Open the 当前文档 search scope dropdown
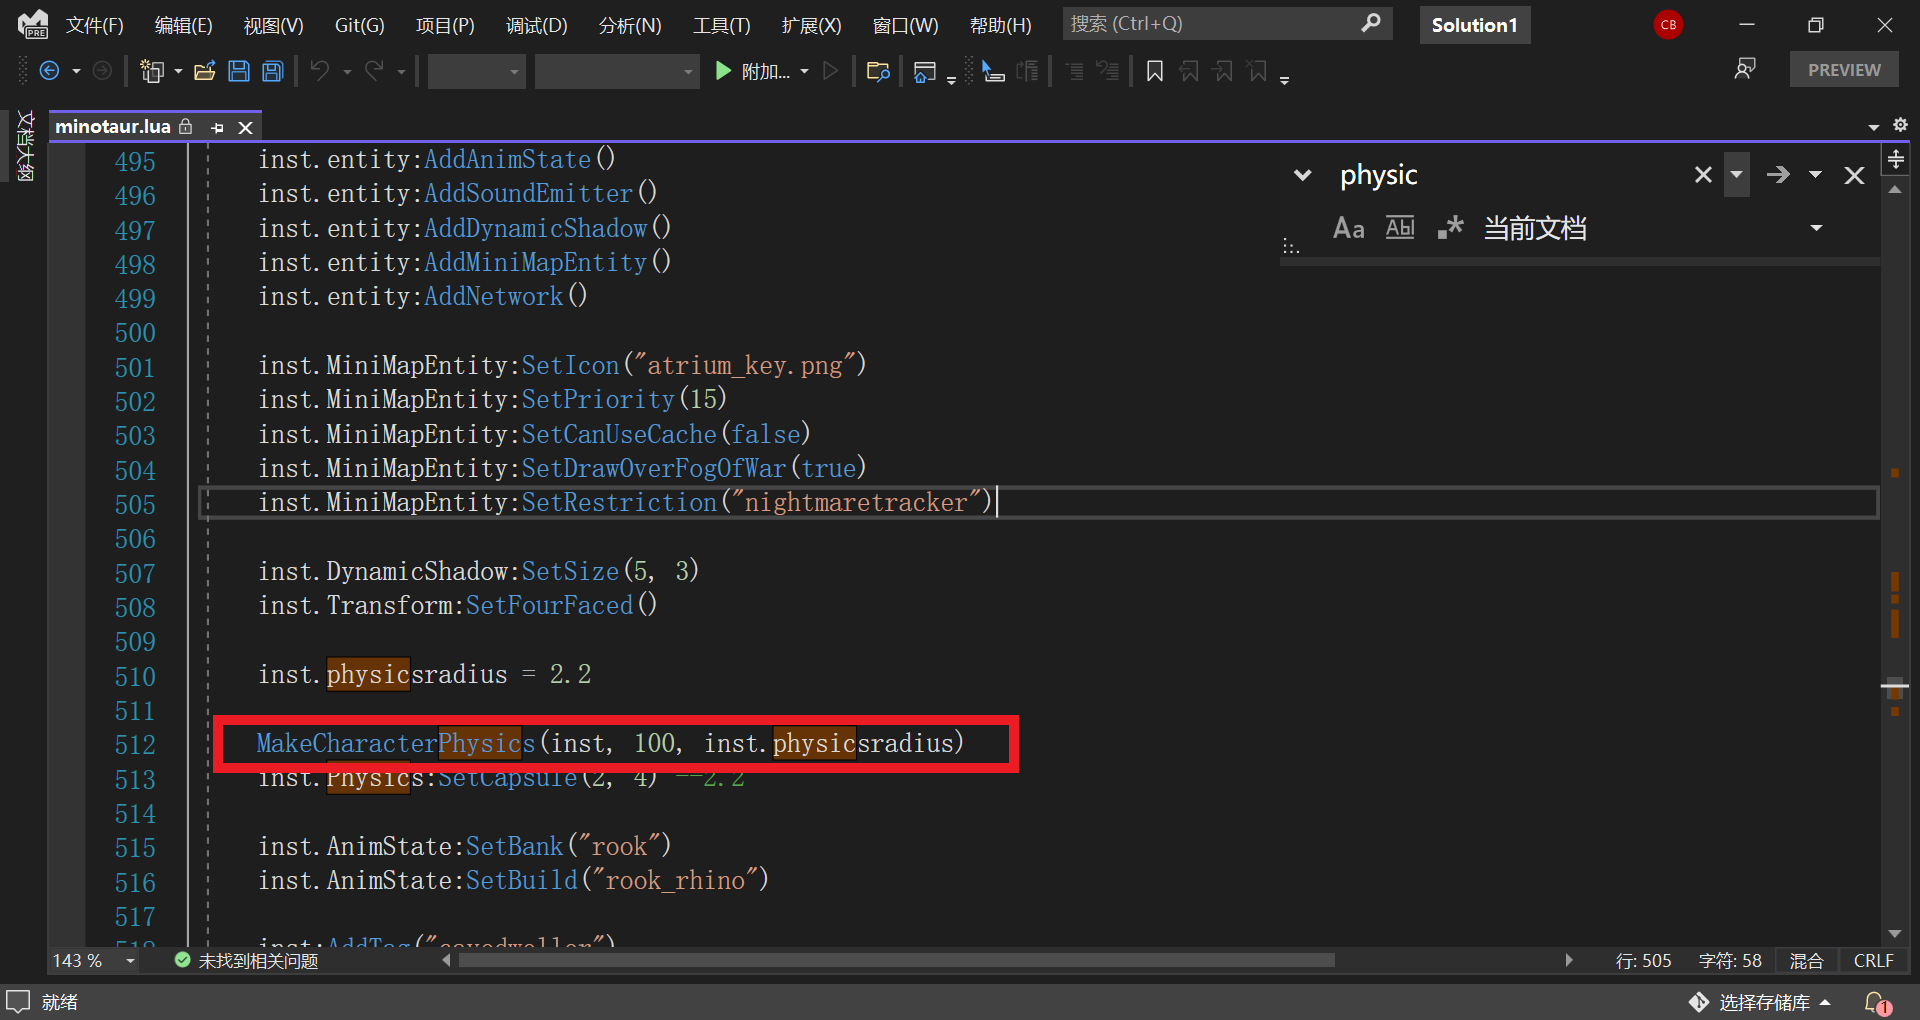1920x1020 pixels. 1816,228
